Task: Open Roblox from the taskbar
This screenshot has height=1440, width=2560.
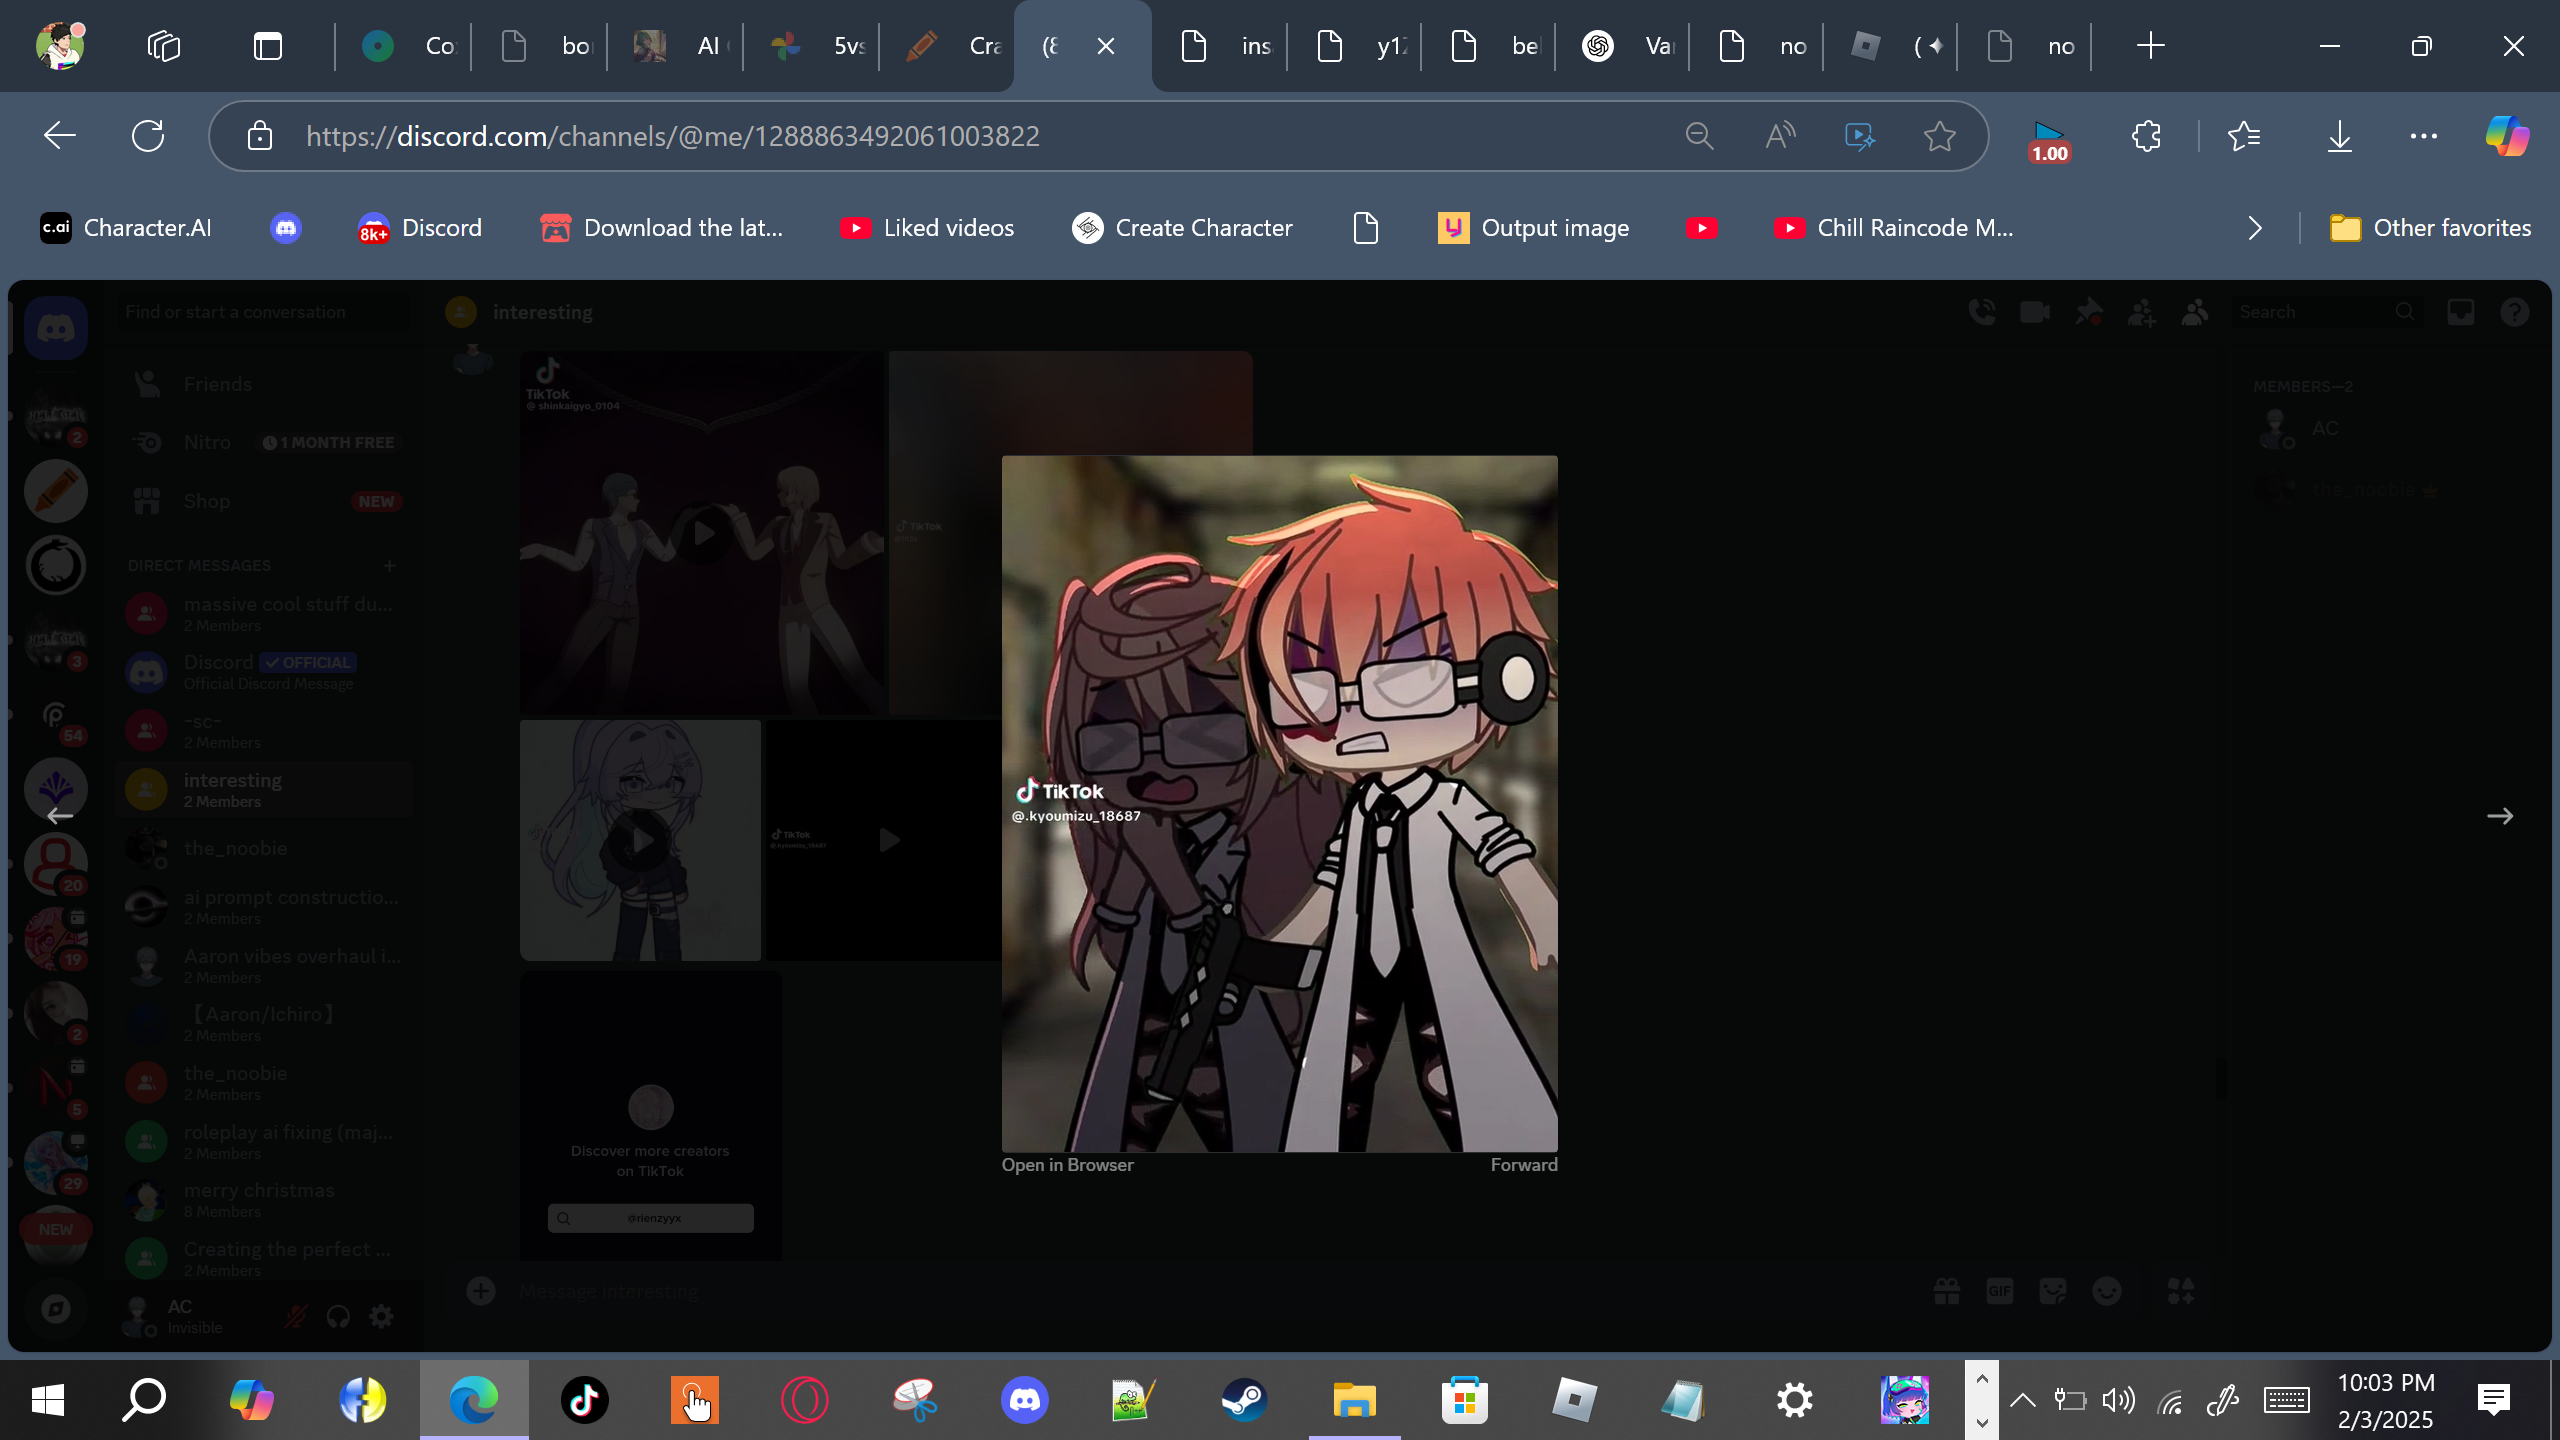Action: (x=1574, y=1400)
